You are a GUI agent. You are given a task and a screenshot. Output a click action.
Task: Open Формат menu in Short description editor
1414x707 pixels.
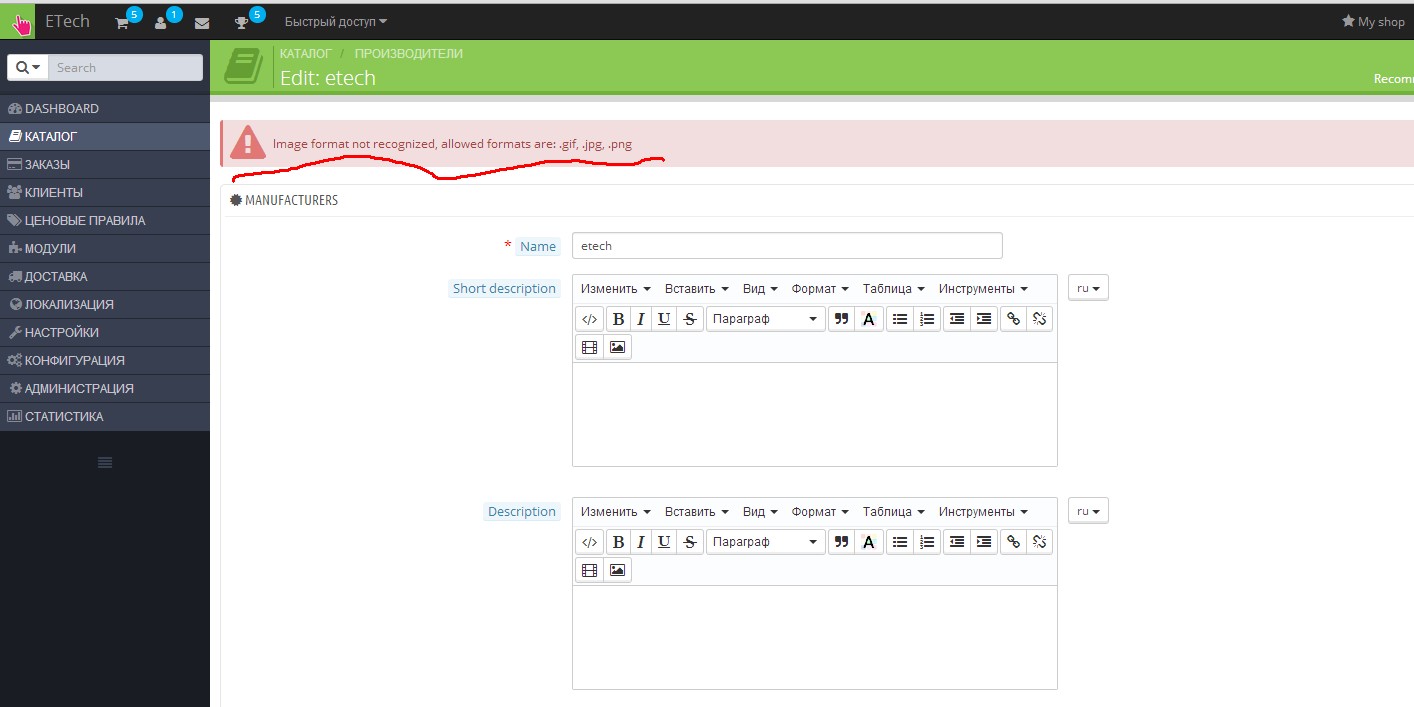[820, 289]
